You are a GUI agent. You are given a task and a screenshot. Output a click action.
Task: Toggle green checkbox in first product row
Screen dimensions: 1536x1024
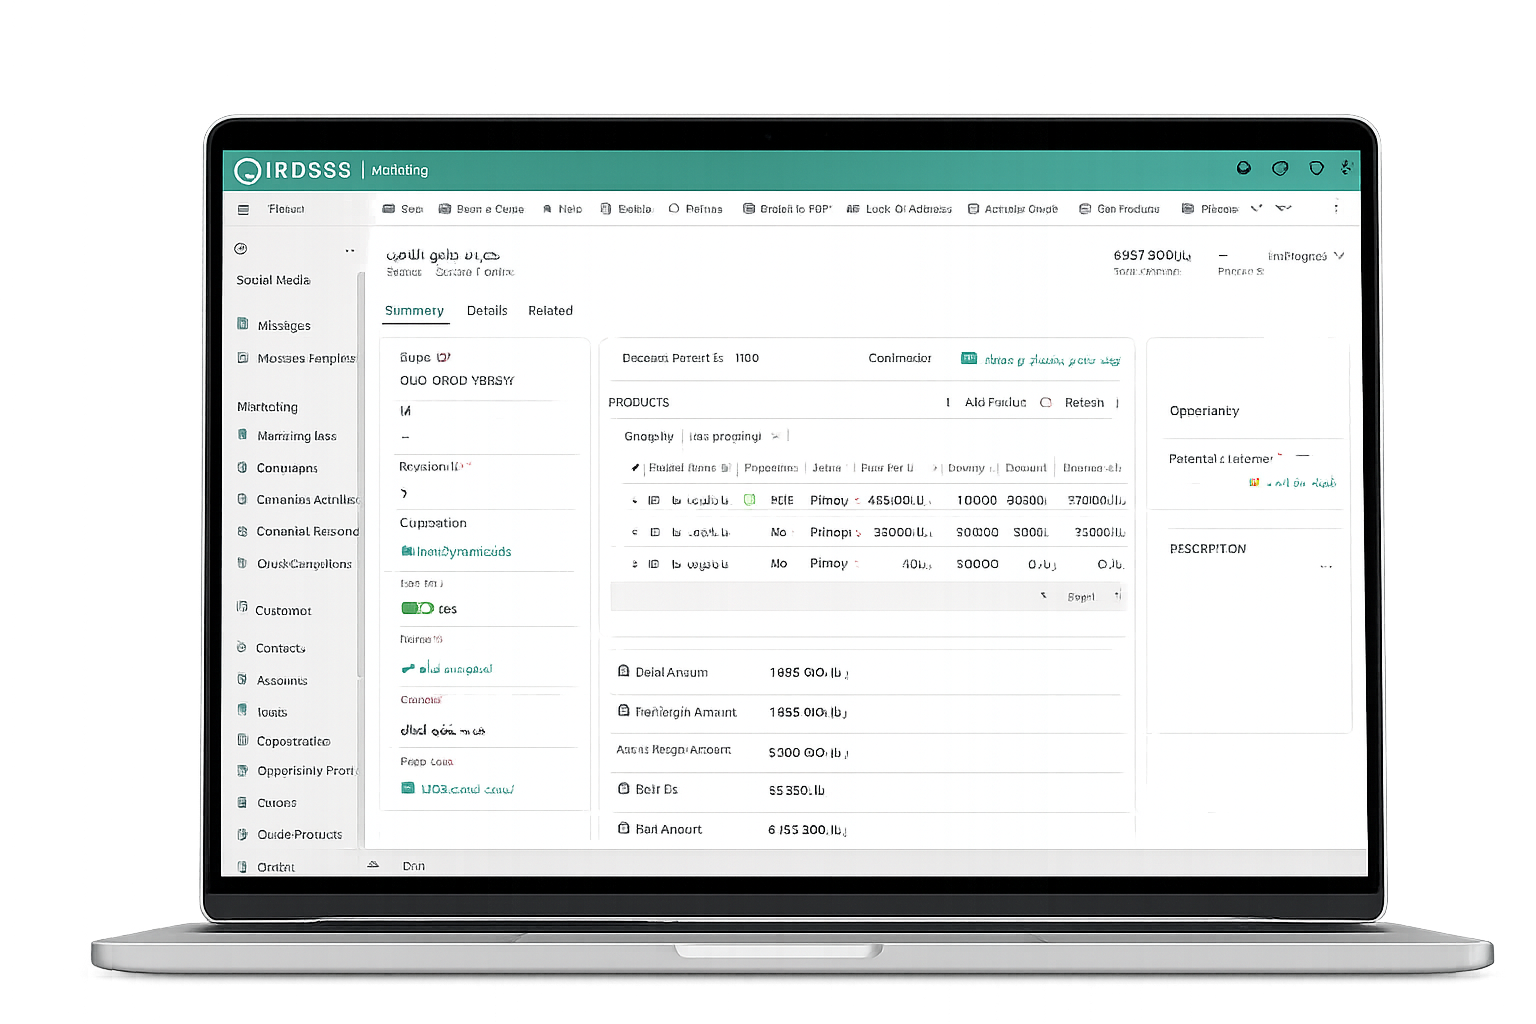(749, 500)
